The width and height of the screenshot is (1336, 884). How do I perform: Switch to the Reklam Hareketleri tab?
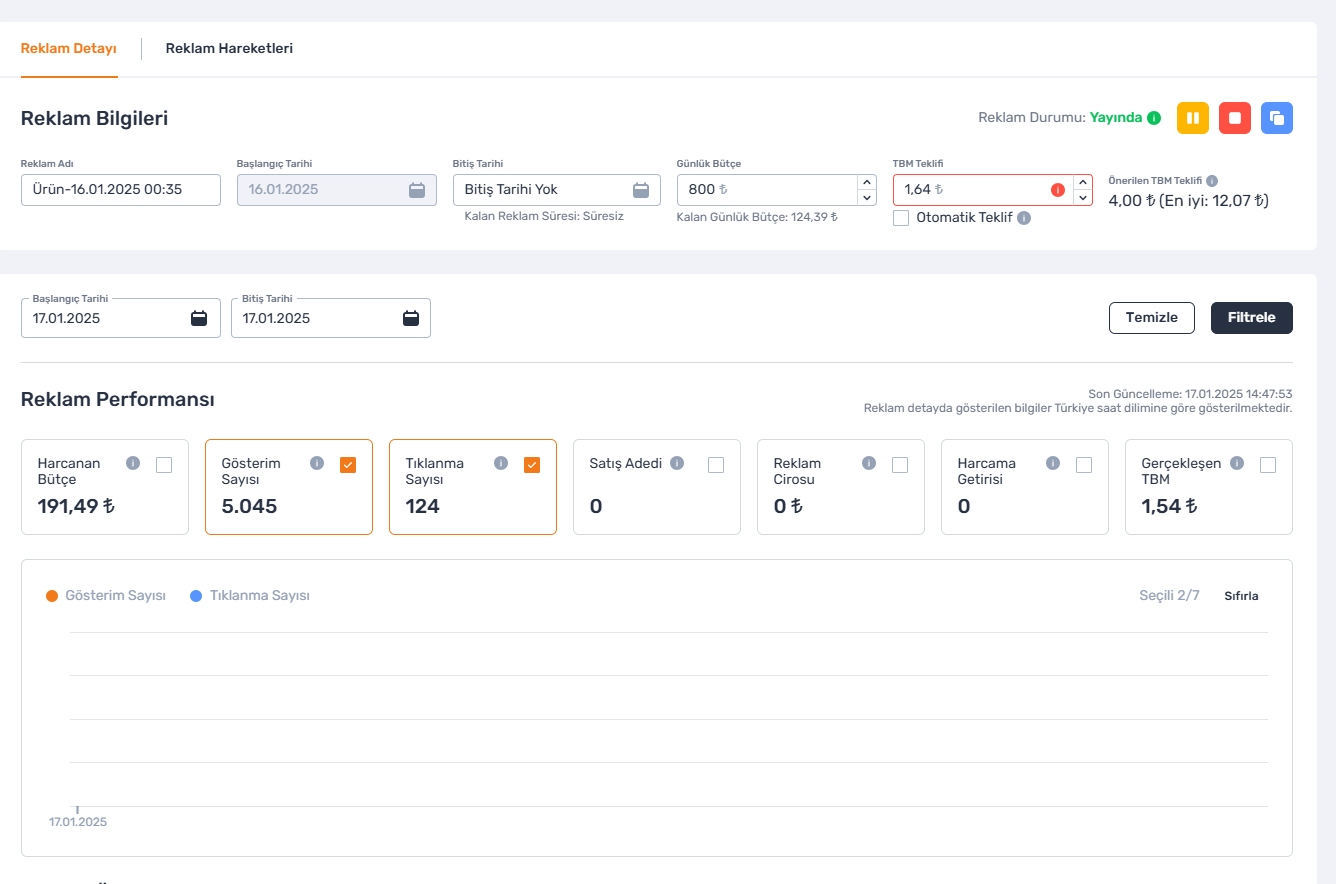(x=229, y=48)
